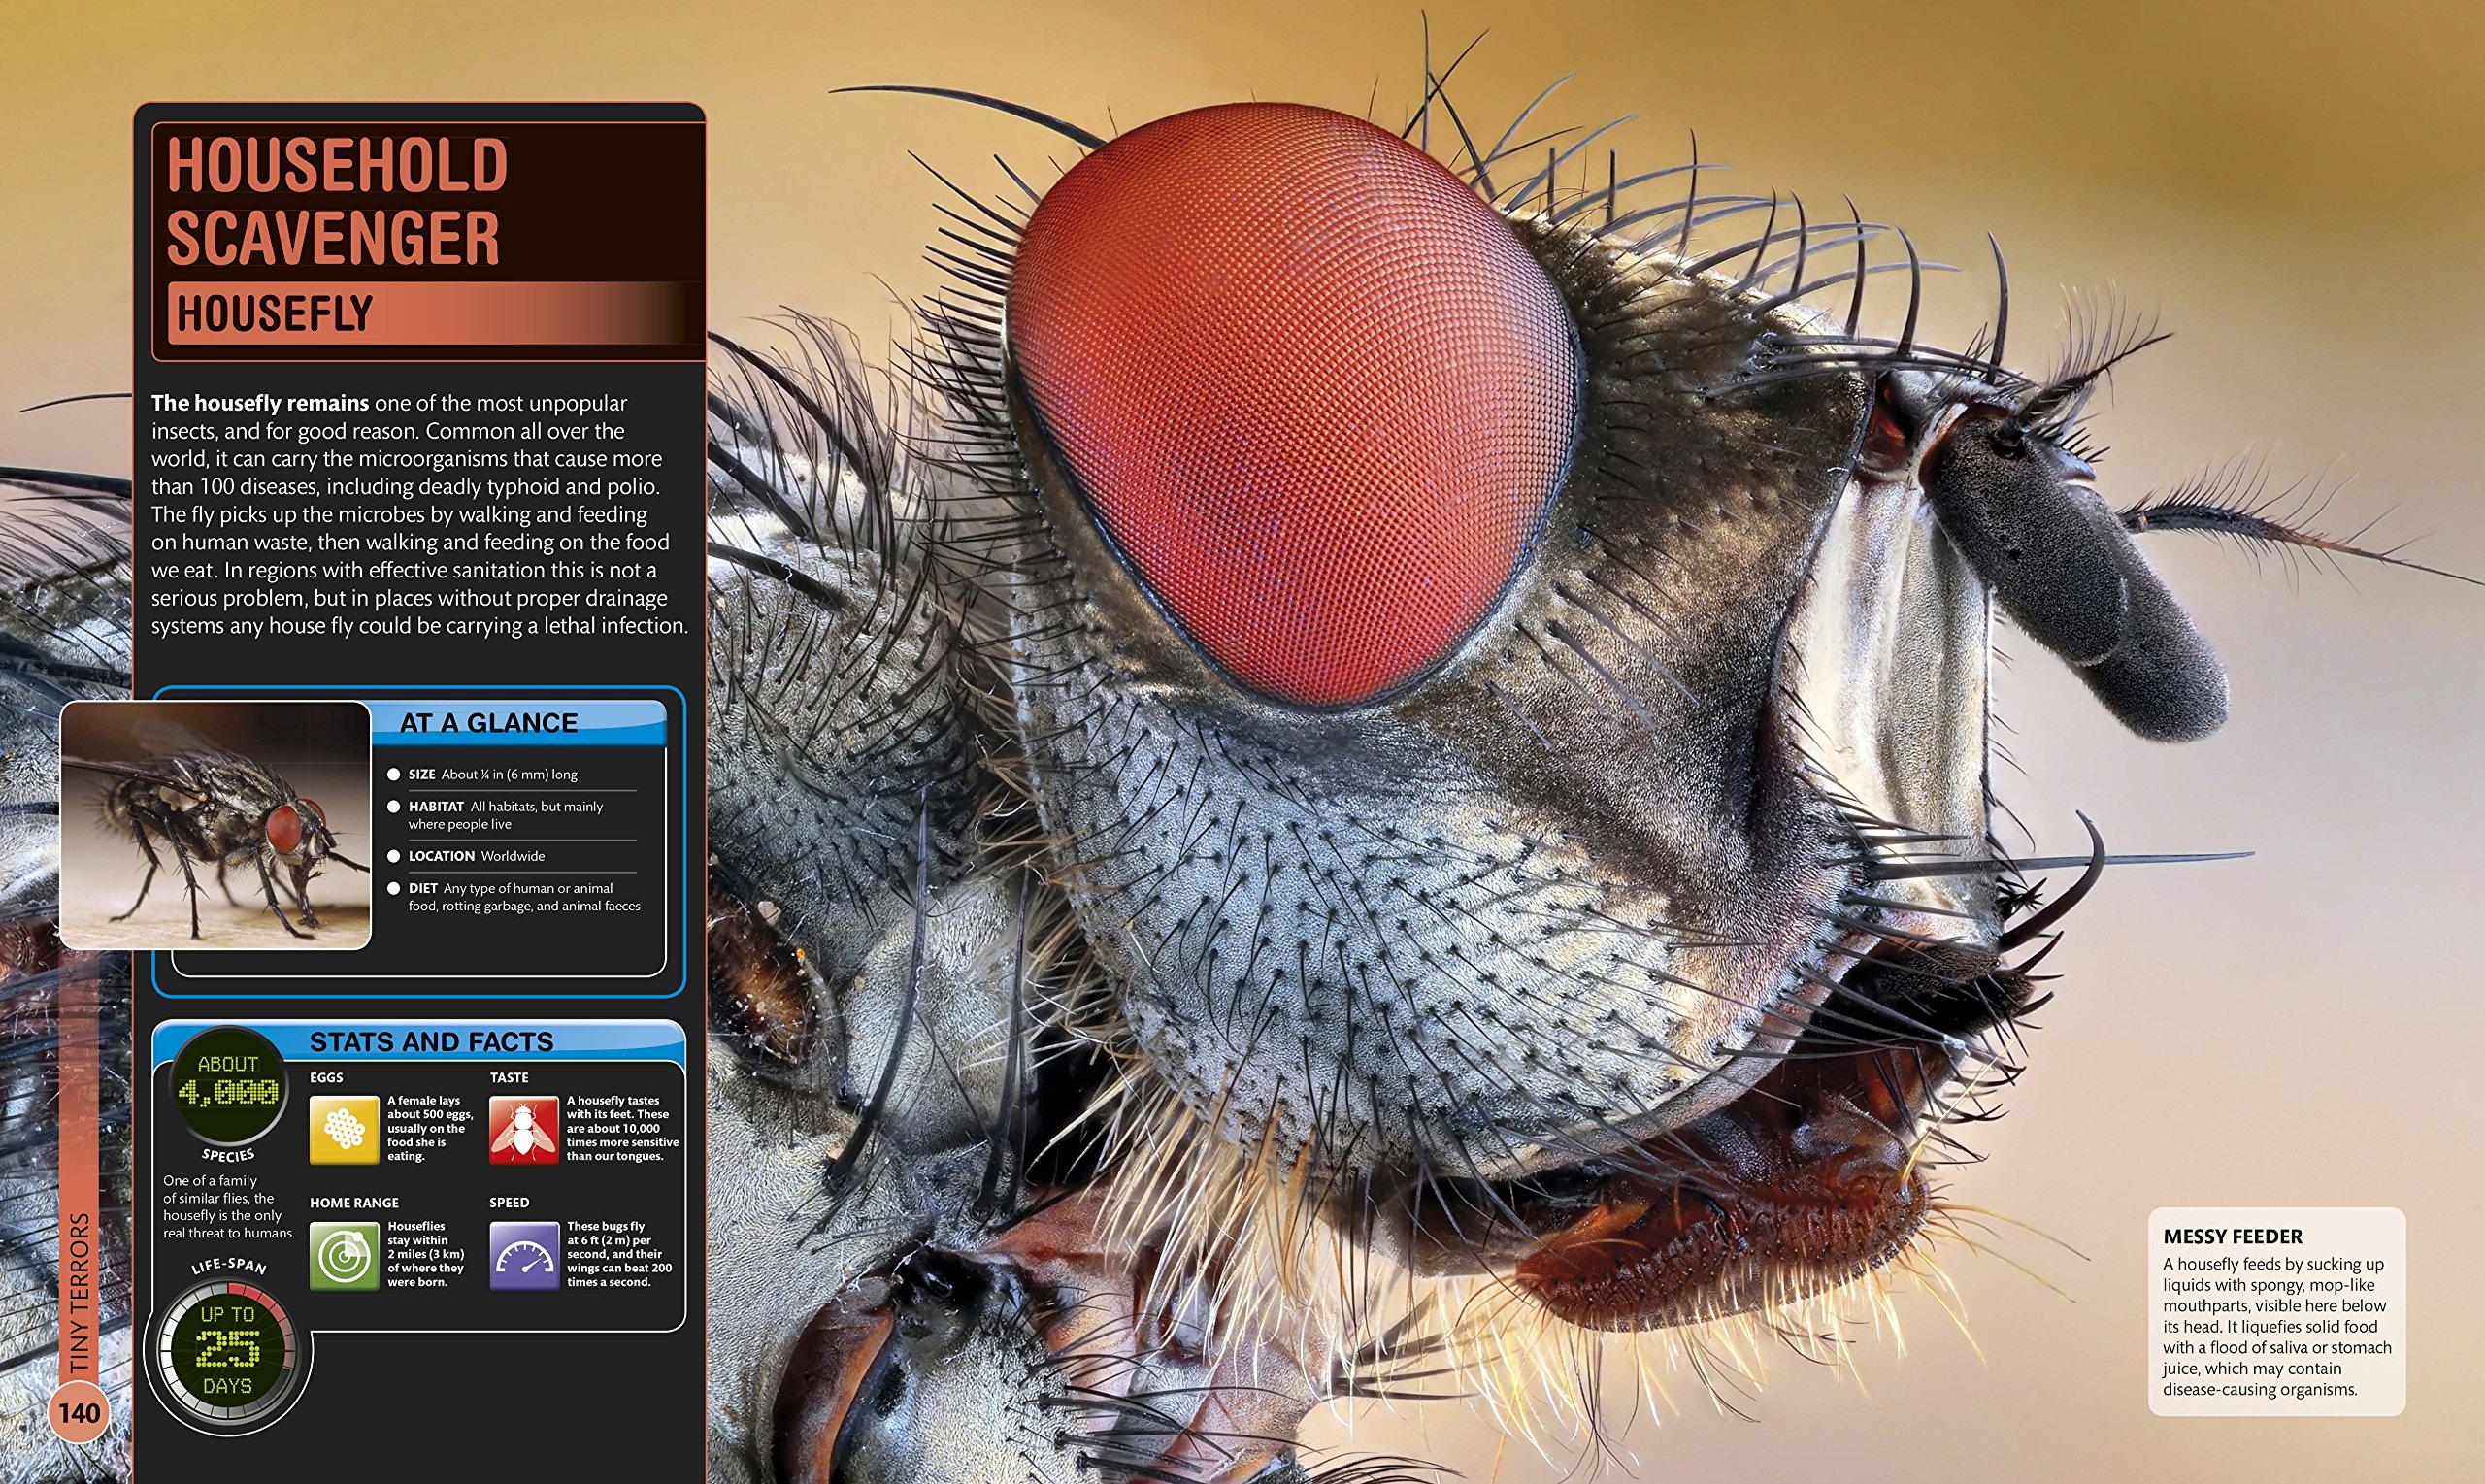The image size is (2485, 1484).
Task: Click the page number 140 circle
Action: click(78, 1412)
